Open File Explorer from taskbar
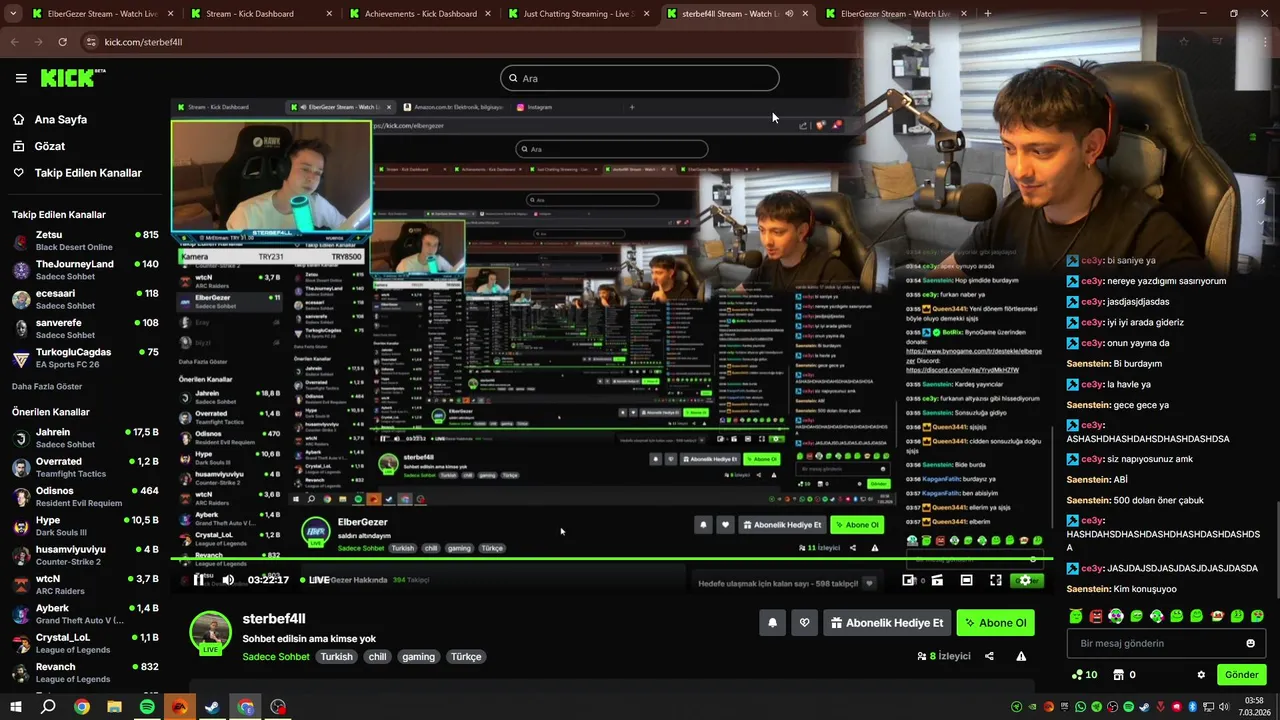Image resolution: width=1280 pixels, height=720 pixels. [114, 707]
